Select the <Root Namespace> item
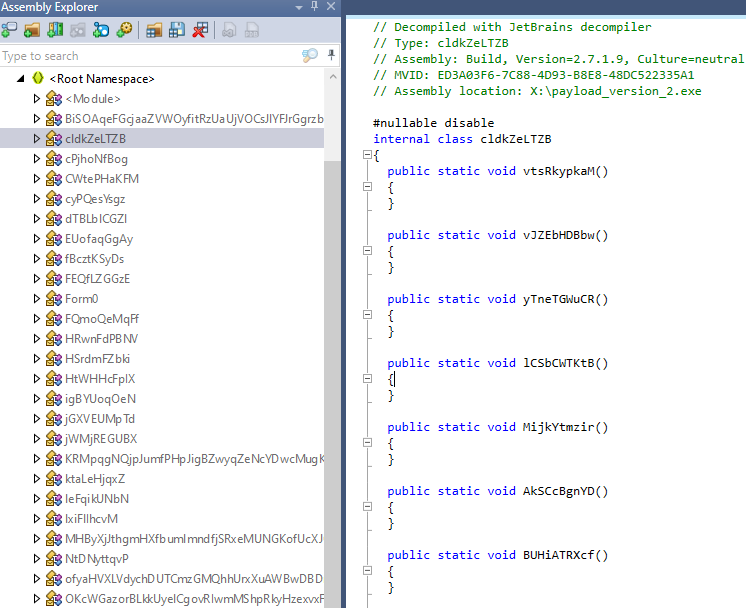746x608 pixels. (x=102, y=78)
